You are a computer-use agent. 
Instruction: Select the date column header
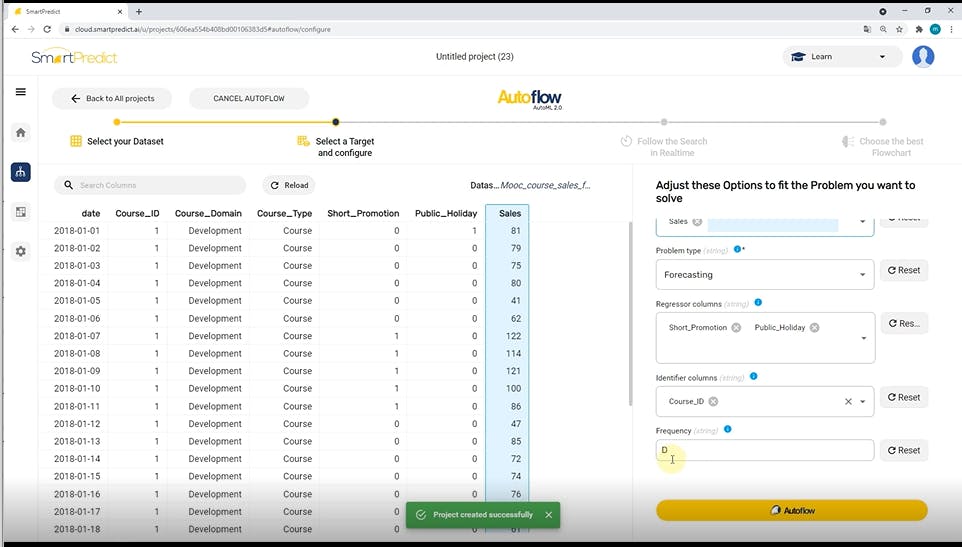tap(91, 213)
